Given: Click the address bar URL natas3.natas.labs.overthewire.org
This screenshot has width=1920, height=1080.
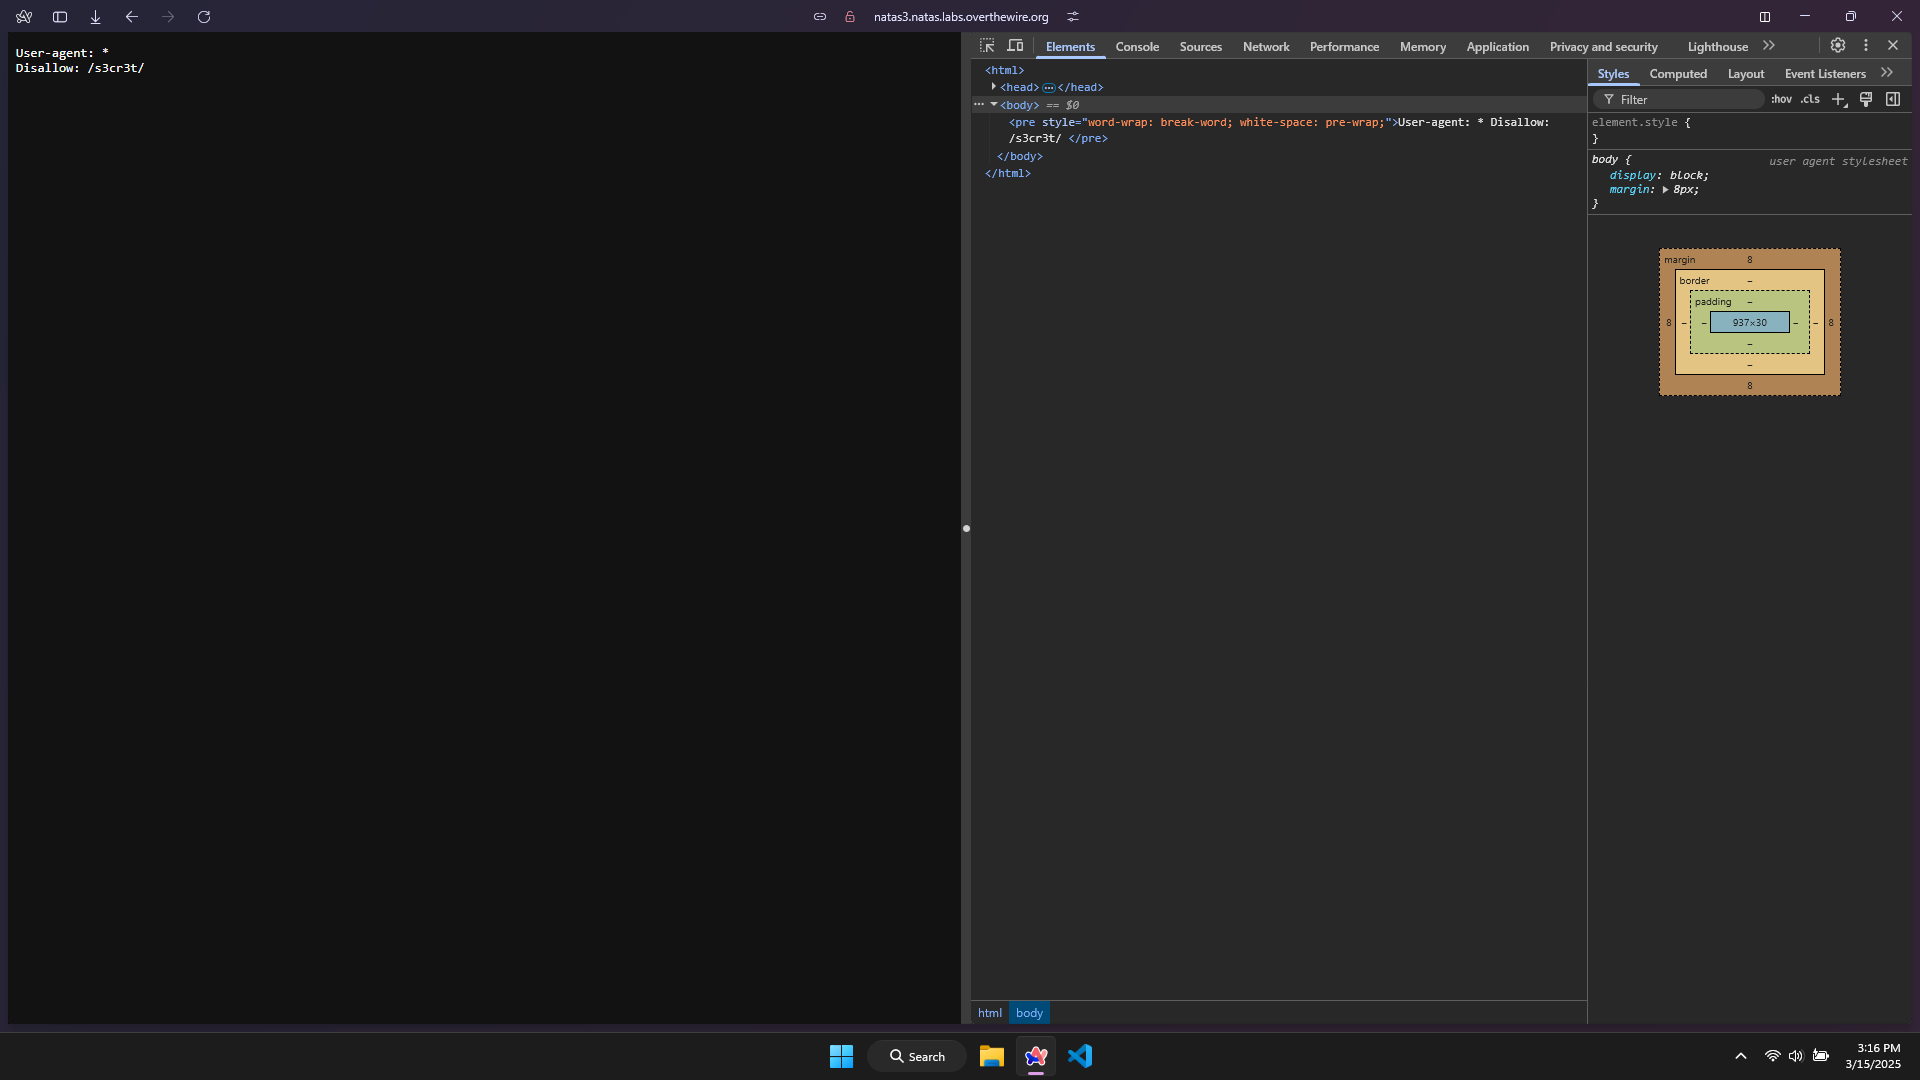Looking at the screenshot, I should click(x=961, y=17).
